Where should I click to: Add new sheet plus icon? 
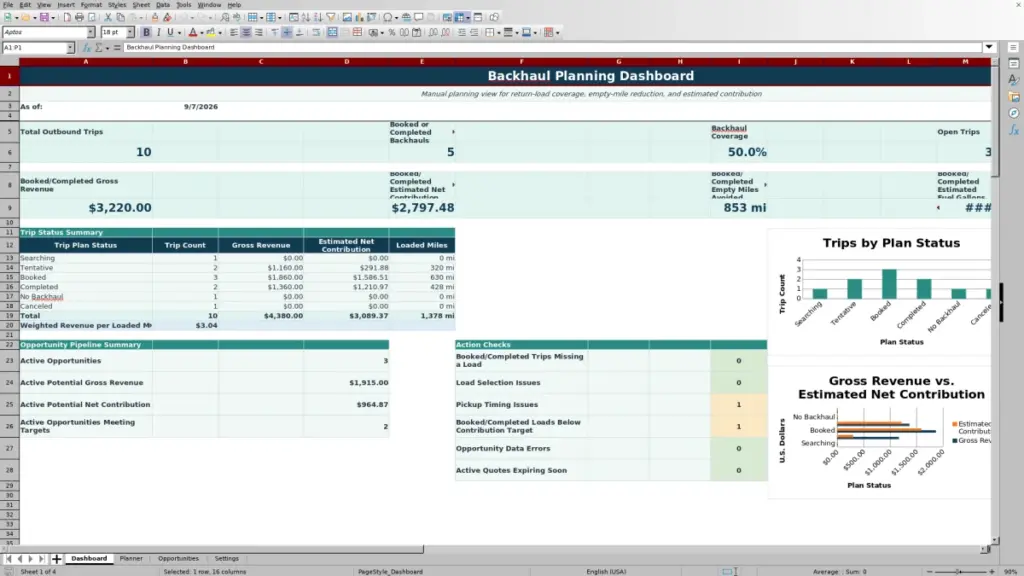pyautogui.click(x=56, y=558)
